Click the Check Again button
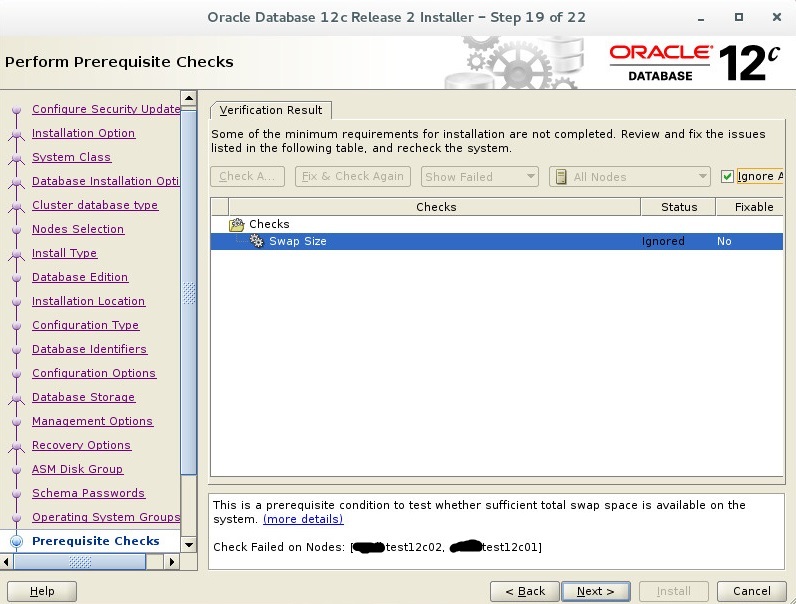The width and height of the screenshot is (796, 604). [247, 177]
